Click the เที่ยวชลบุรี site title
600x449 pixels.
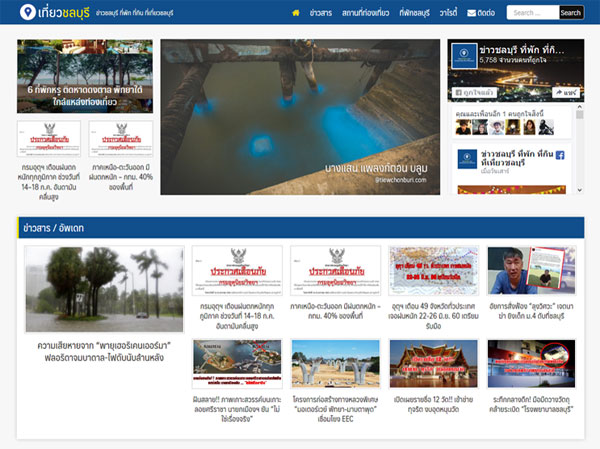[64, 13]
